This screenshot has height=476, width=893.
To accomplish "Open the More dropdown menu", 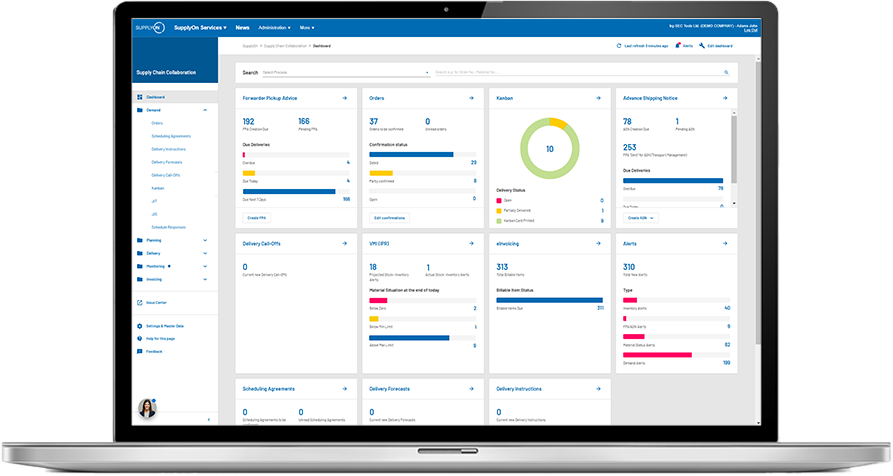I will point(307,27).
